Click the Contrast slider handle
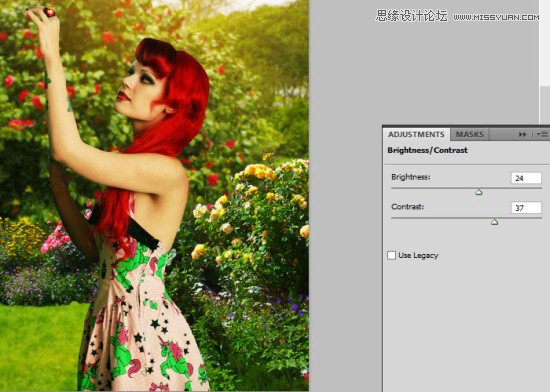Screen dimensions: 550x392 pos(494,222)
